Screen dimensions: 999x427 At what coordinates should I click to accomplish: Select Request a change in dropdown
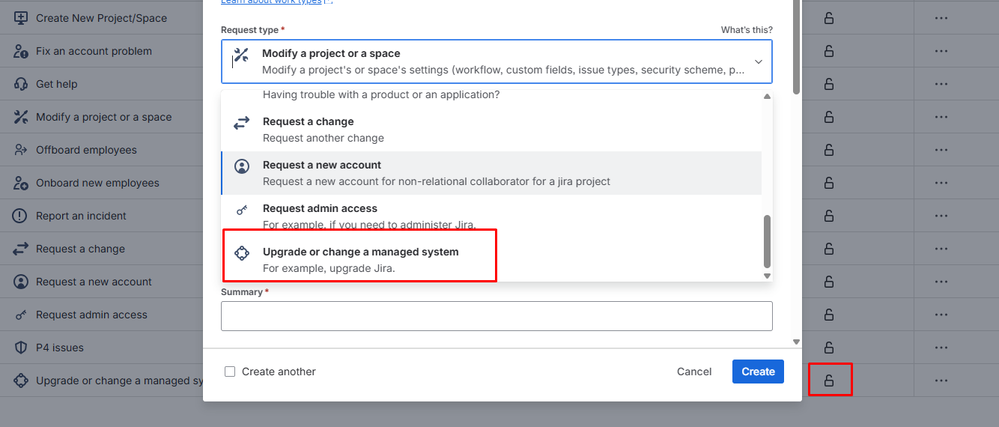pos(491,129)
